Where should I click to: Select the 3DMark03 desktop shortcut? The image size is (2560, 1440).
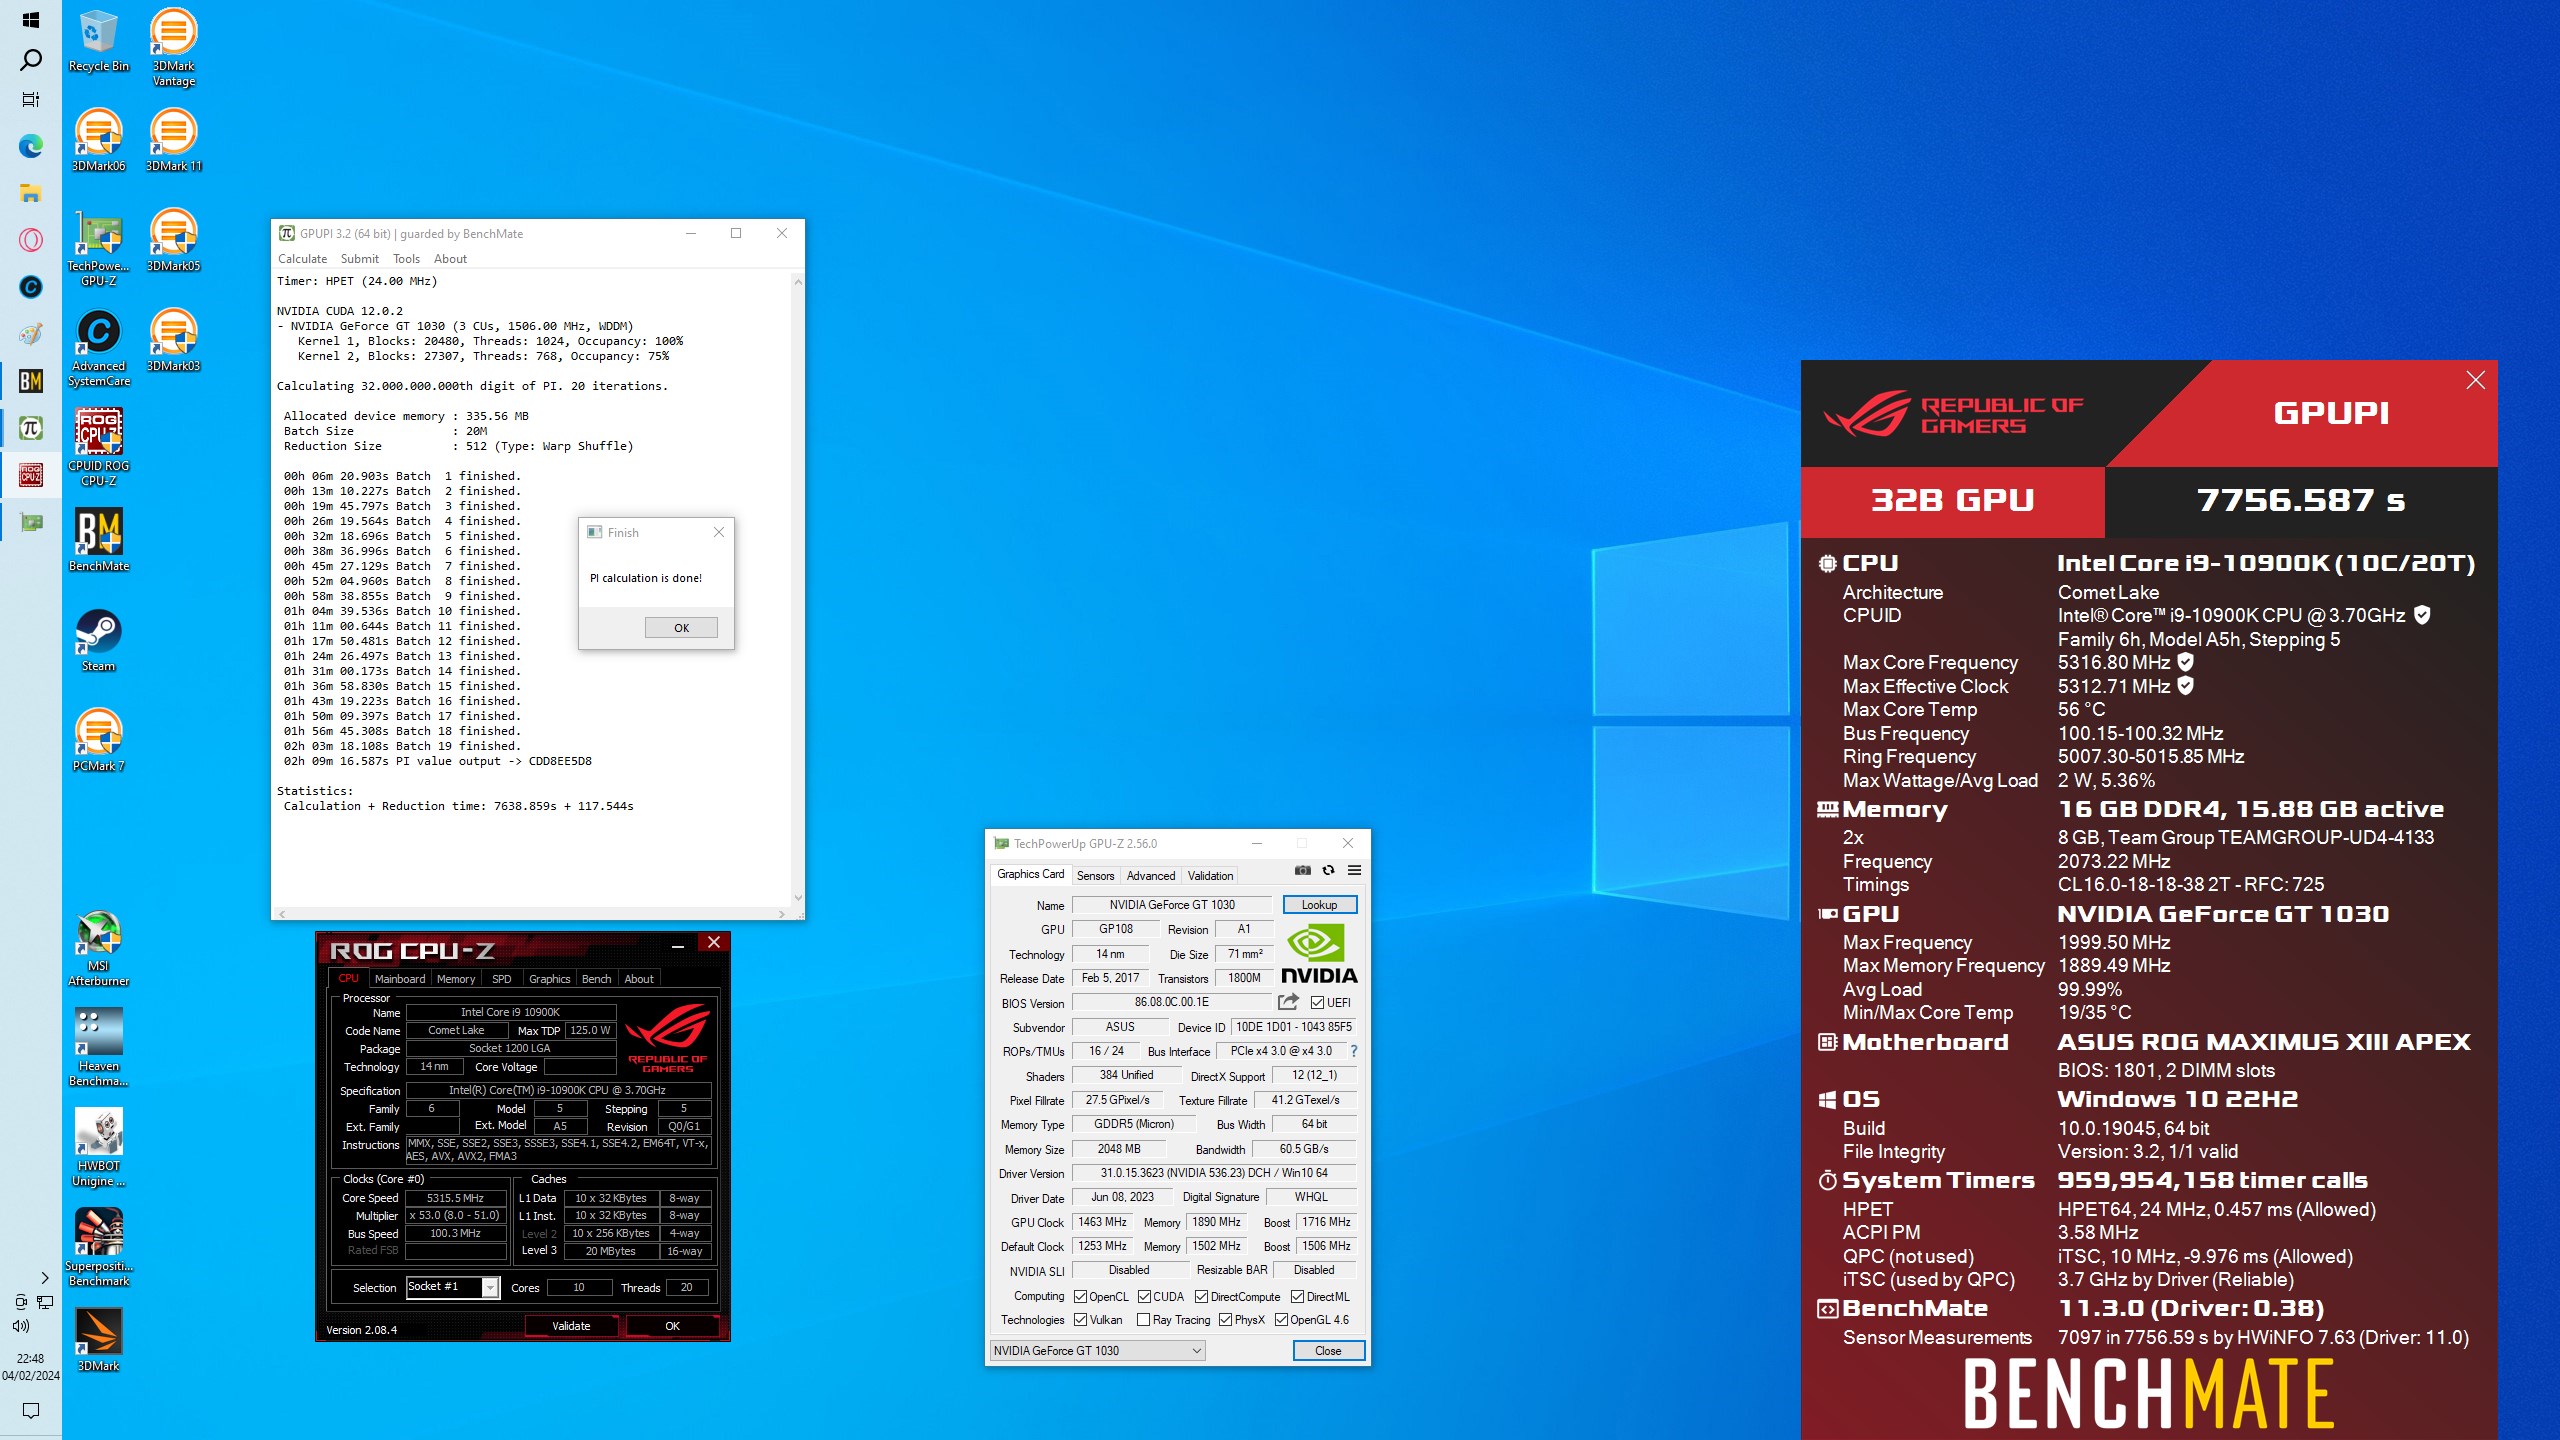(173, 340)
